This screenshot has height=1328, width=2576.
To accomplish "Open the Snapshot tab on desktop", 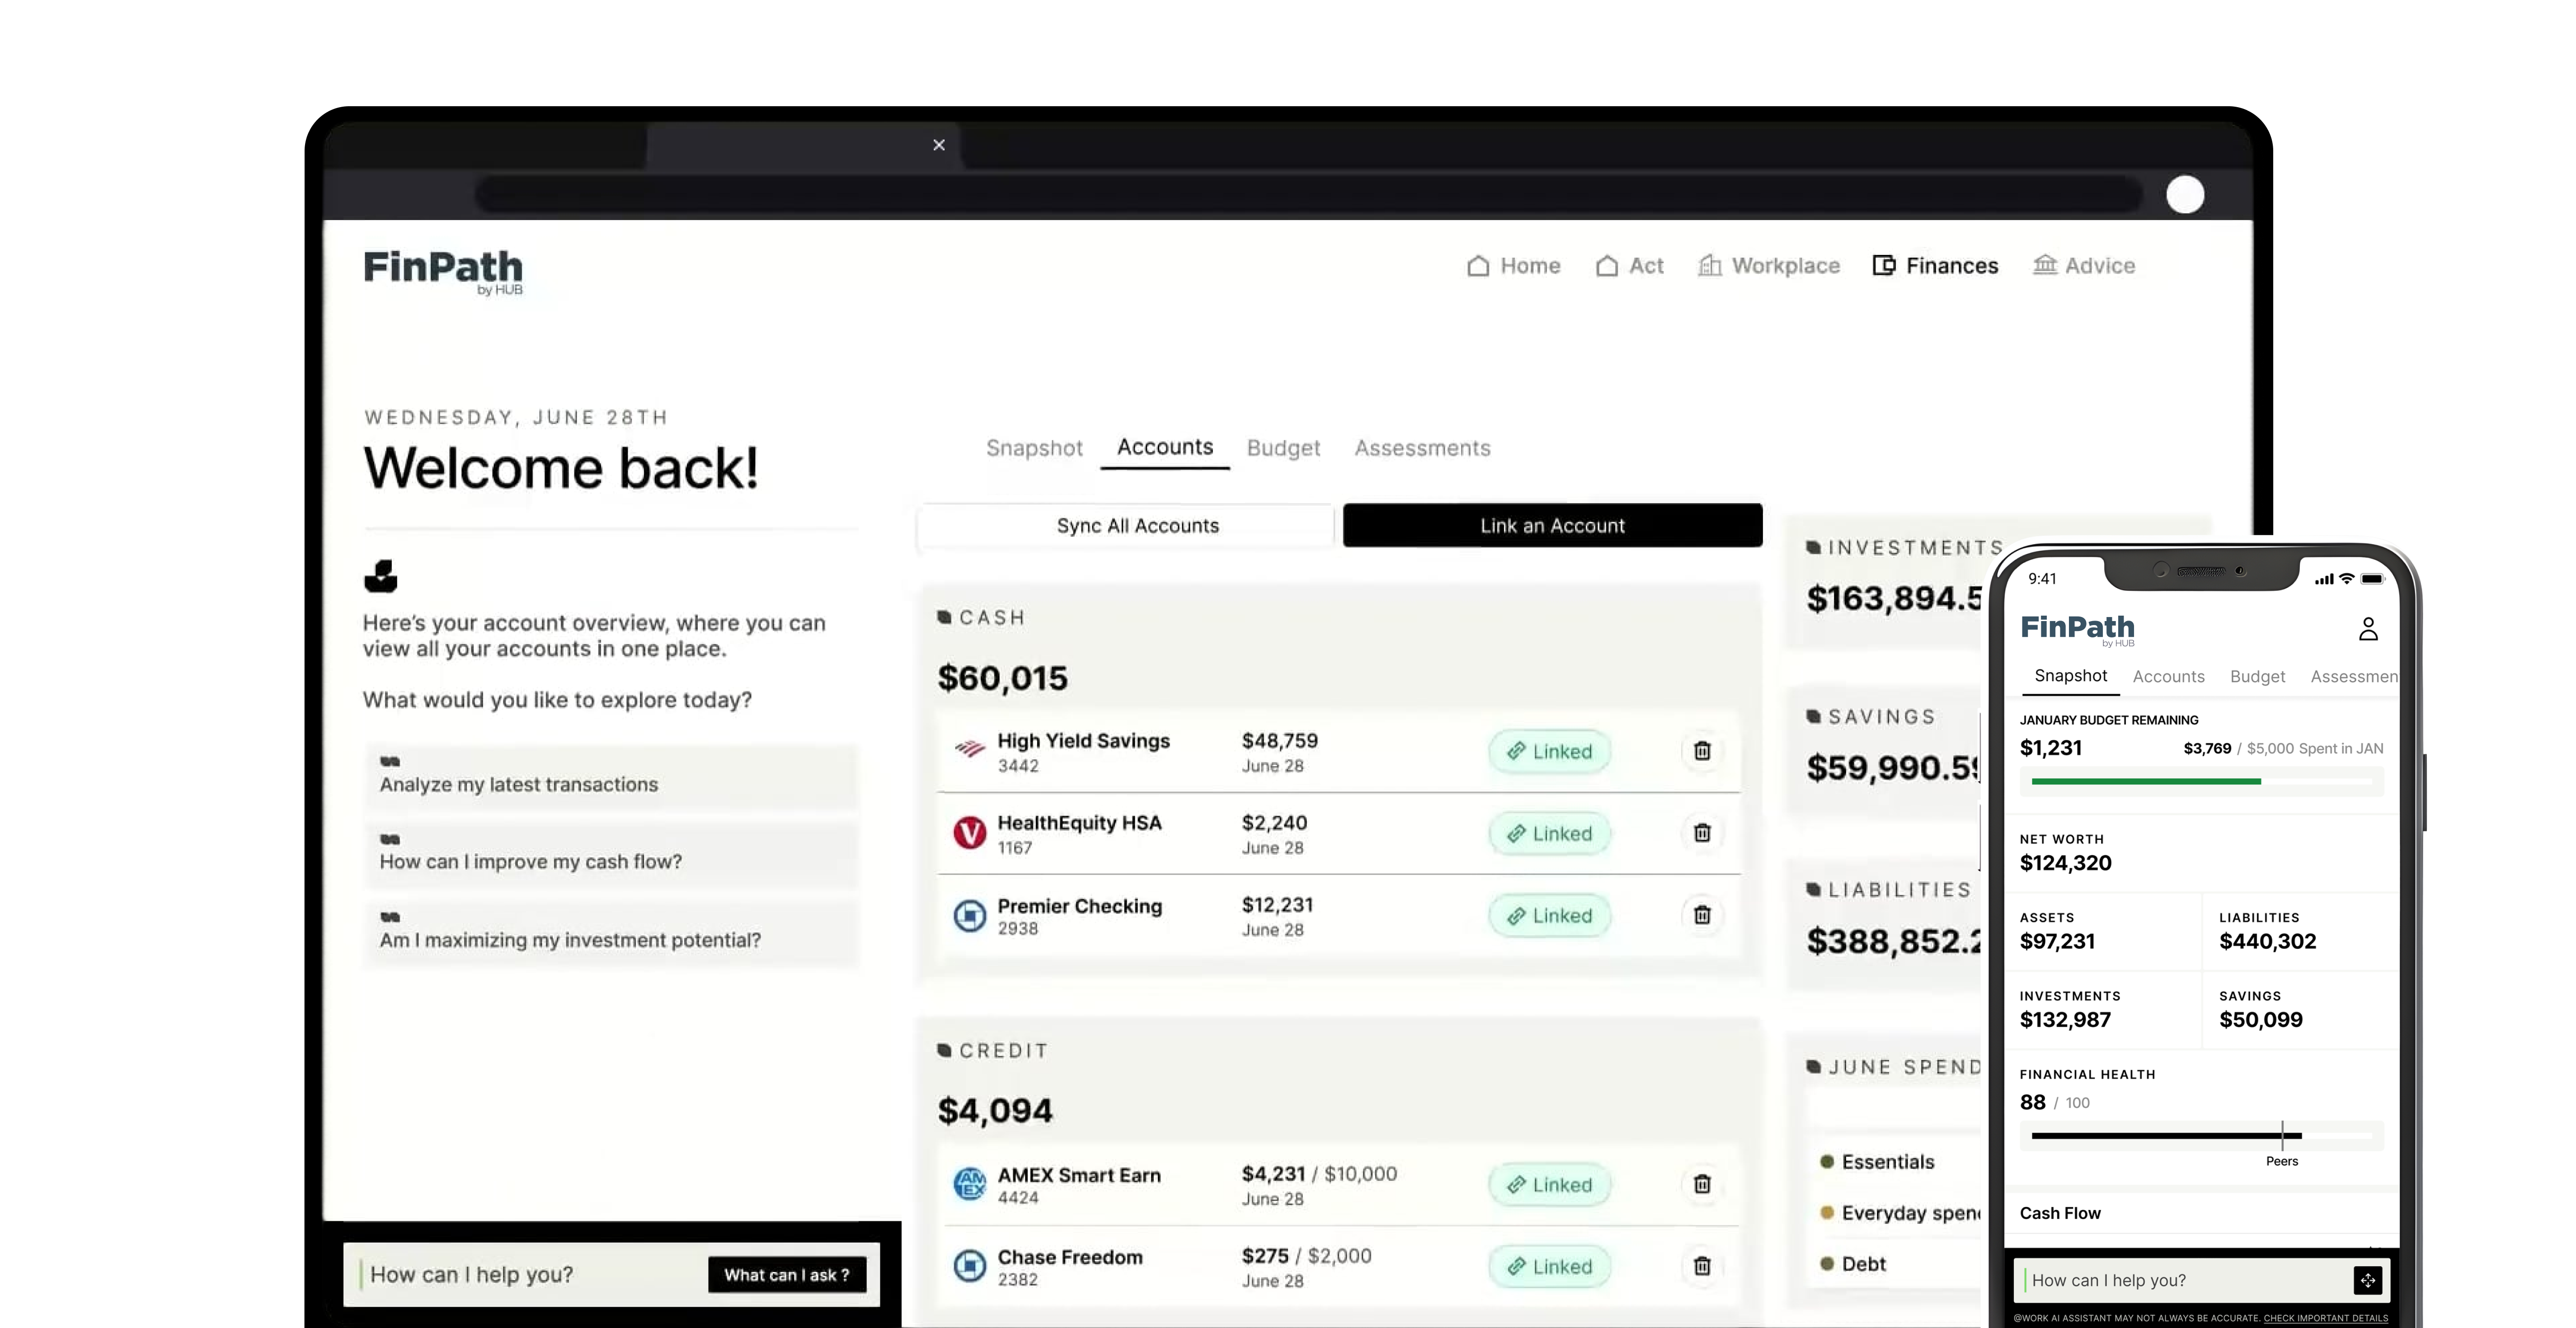I will (1034, 448).
